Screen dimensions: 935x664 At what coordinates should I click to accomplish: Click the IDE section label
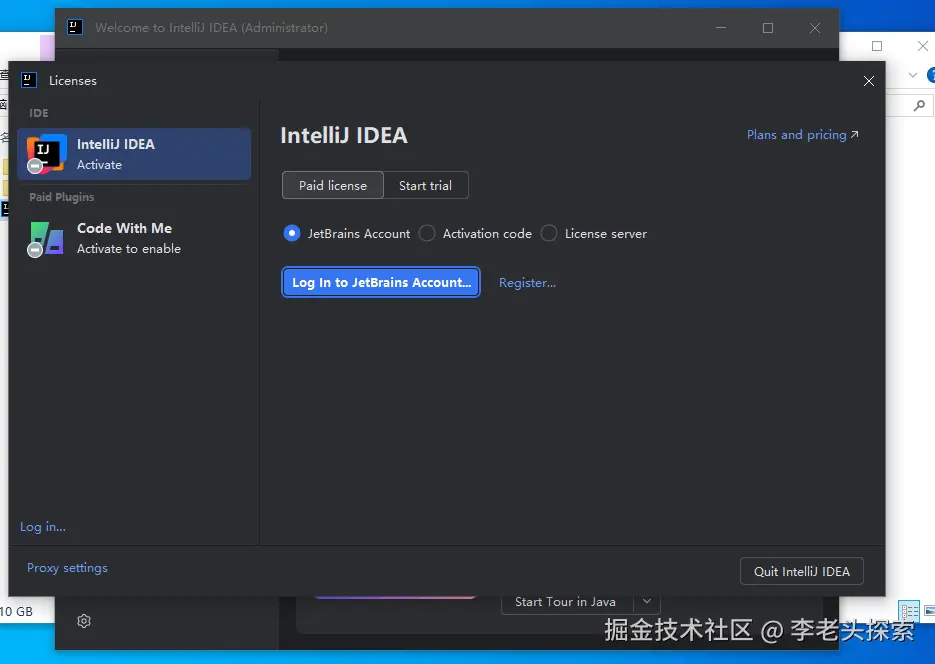(x=39, y=113)
